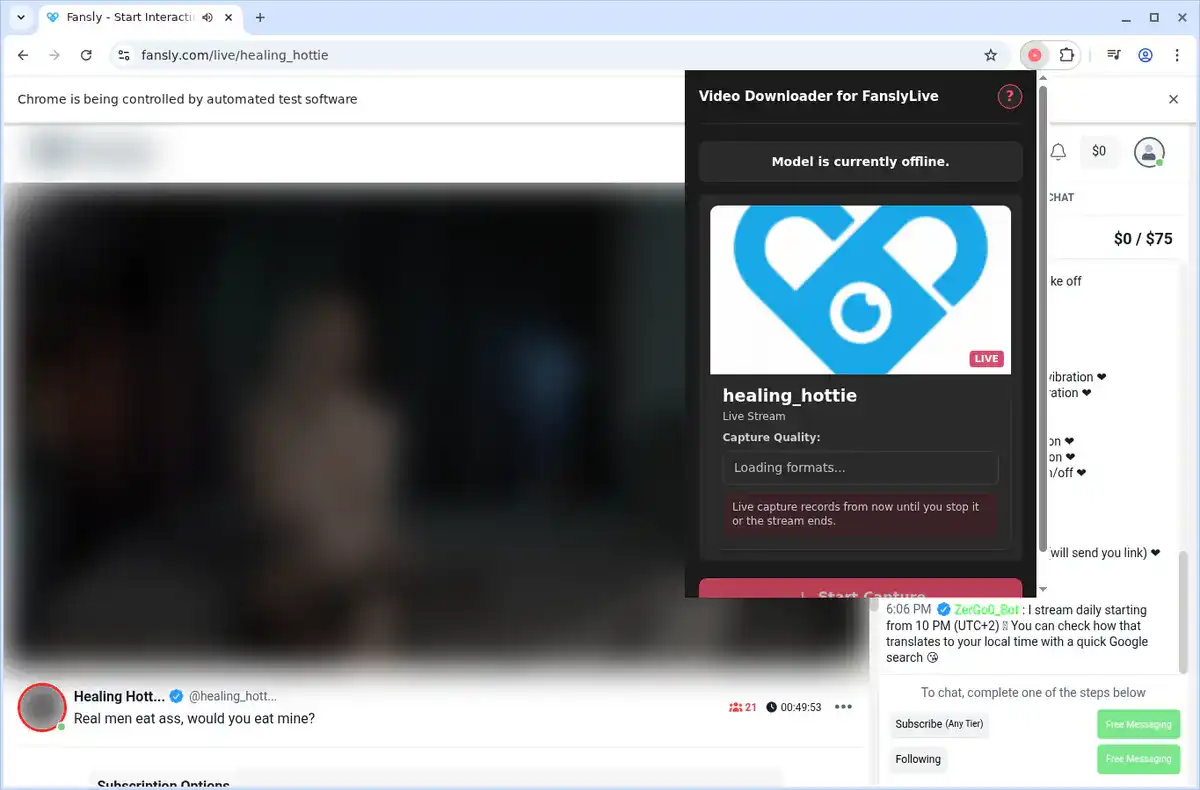
Task: Open the Chrome profile avatar icon
Action: (x=1146, y=55)
